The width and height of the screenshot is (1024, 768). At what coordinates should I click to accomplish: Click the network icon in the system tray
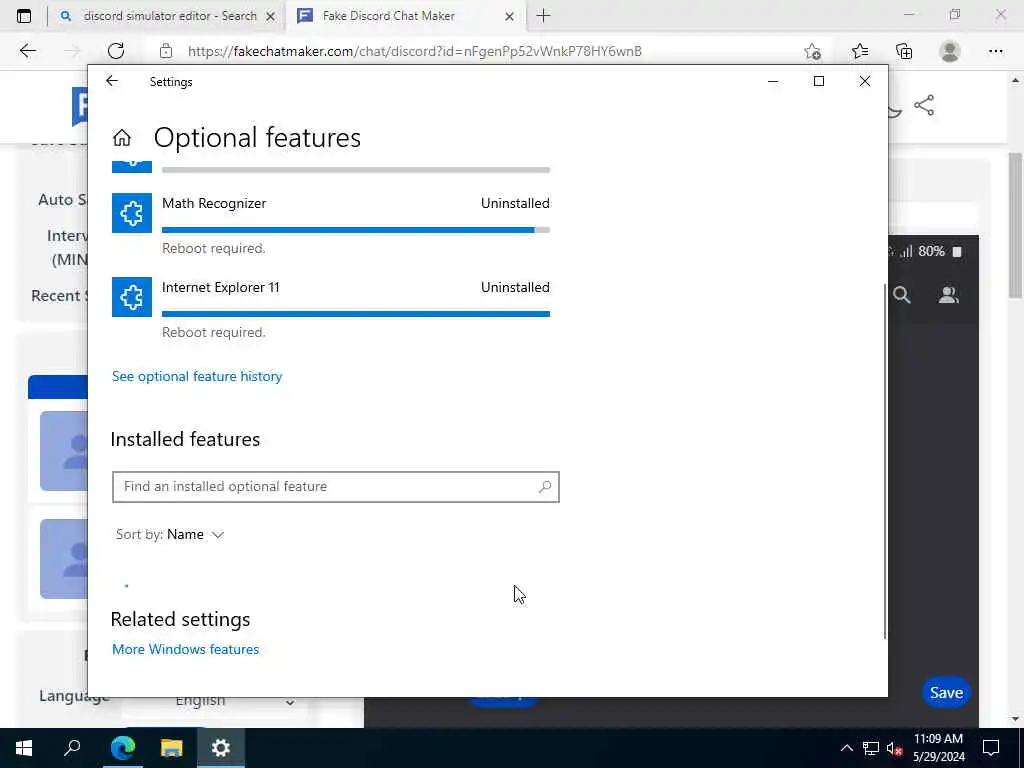tap(871, 748)
